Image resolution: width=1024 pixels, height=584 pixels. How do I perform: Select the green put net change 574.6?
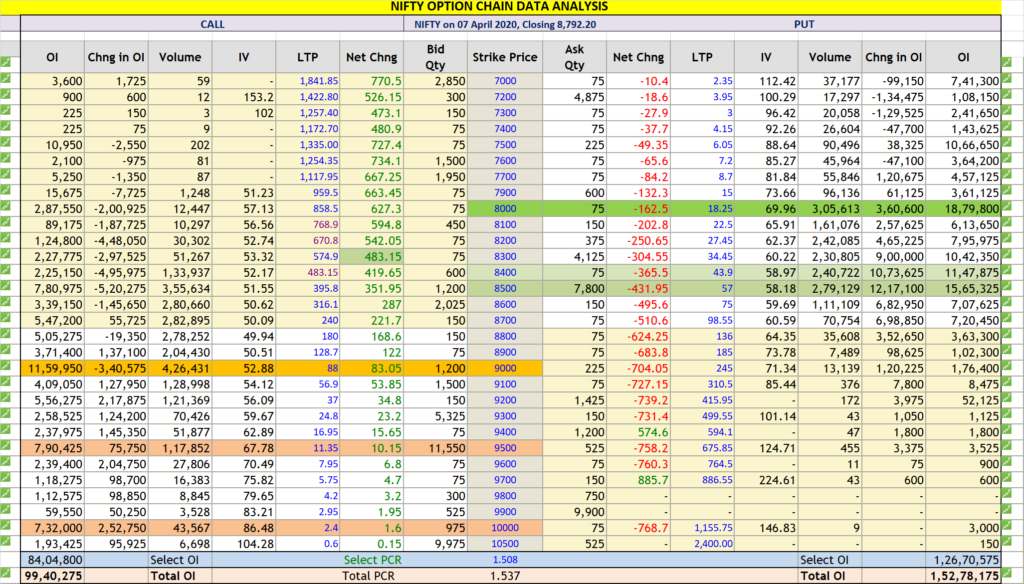click(653, 432)
